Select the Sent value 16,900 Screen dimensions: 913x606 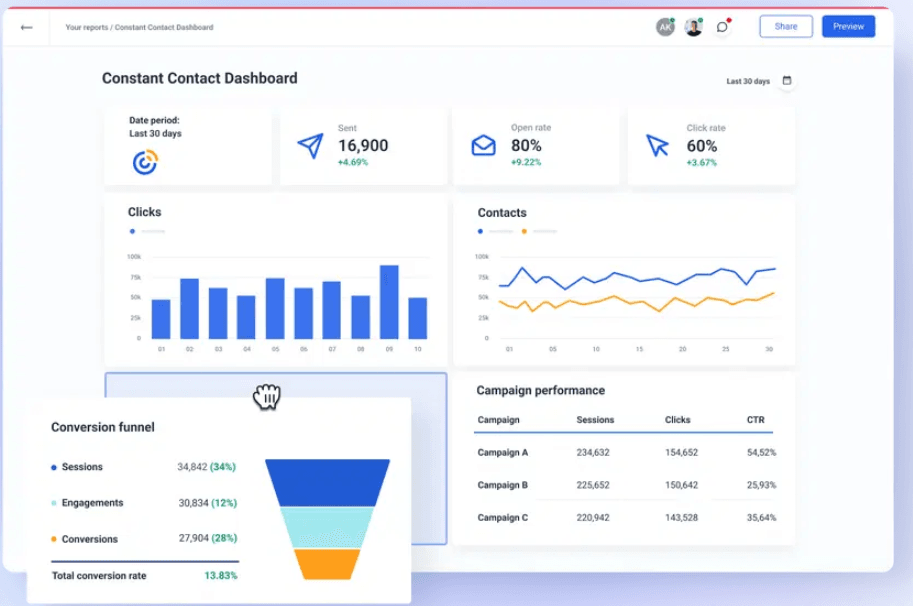[363, 146]
